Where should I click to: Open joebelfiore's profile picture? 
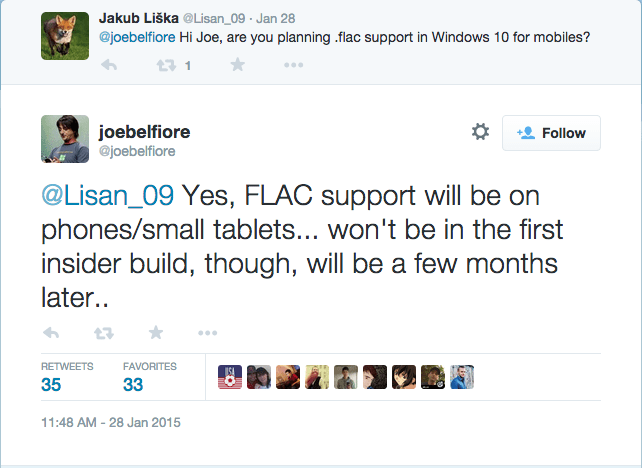(x=65, y=139)
